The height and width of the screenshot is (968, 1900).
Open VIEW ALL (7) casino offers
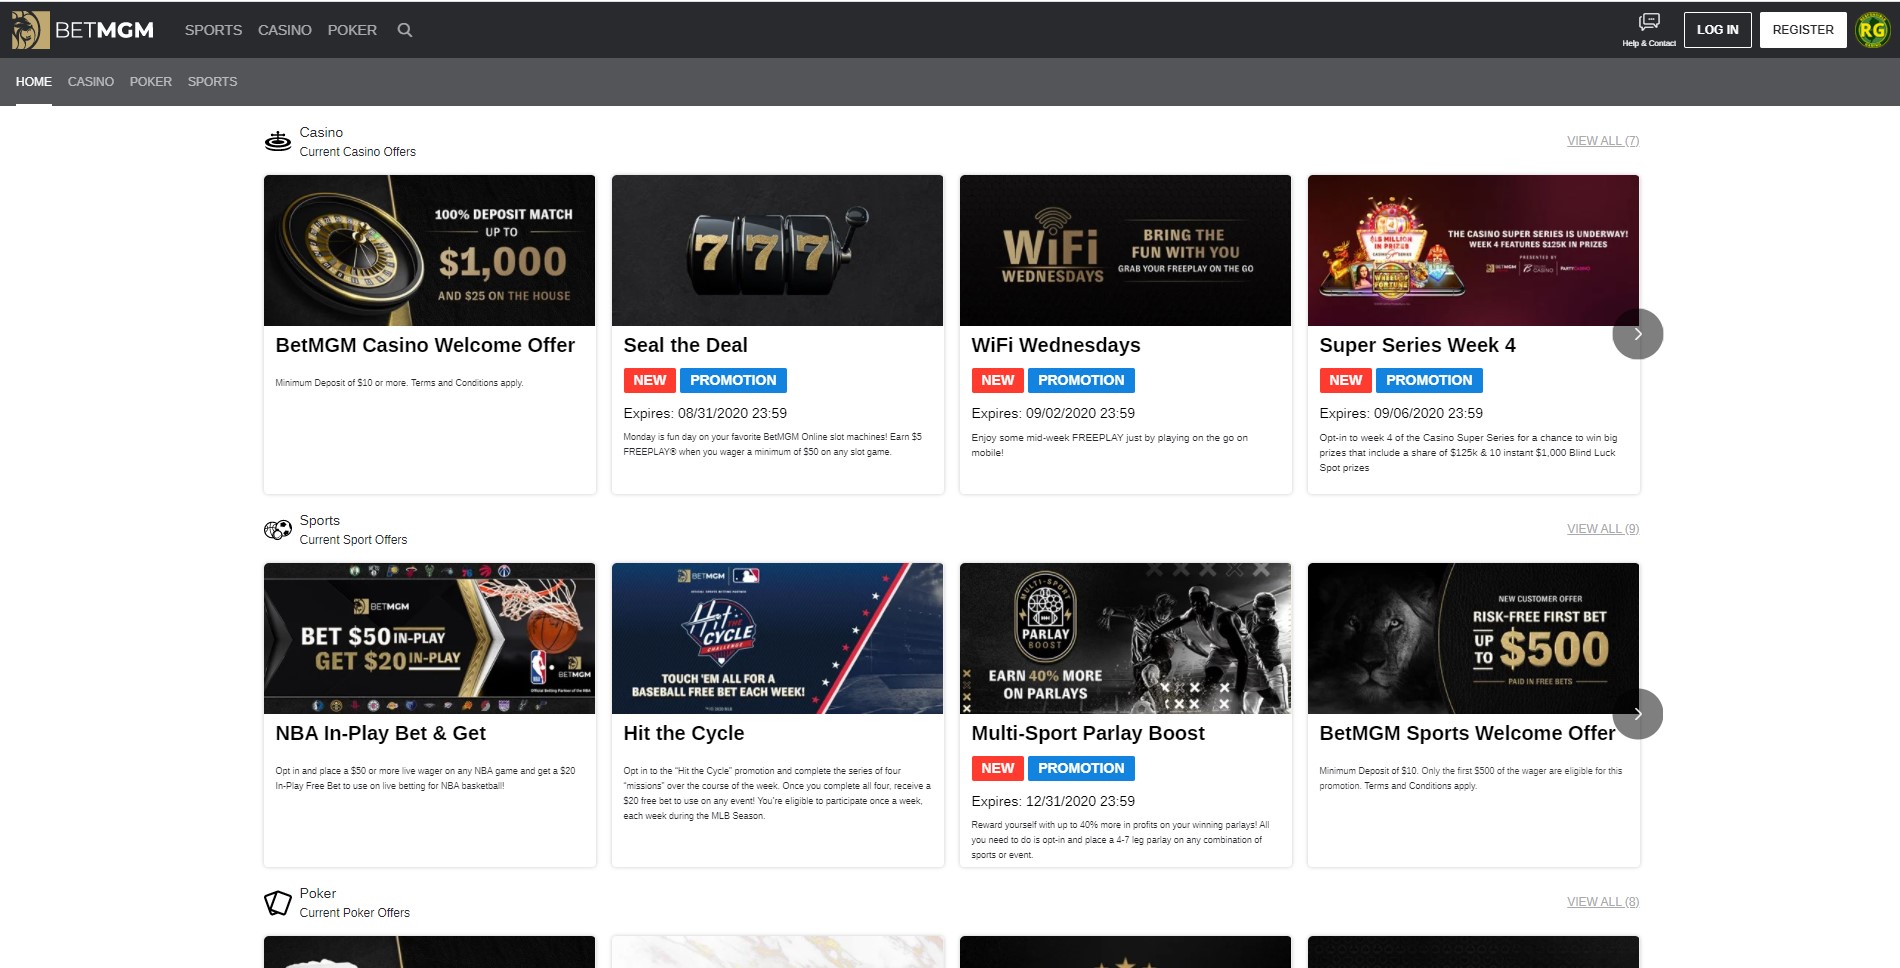pyautogui.click(x=1603, y=141)
